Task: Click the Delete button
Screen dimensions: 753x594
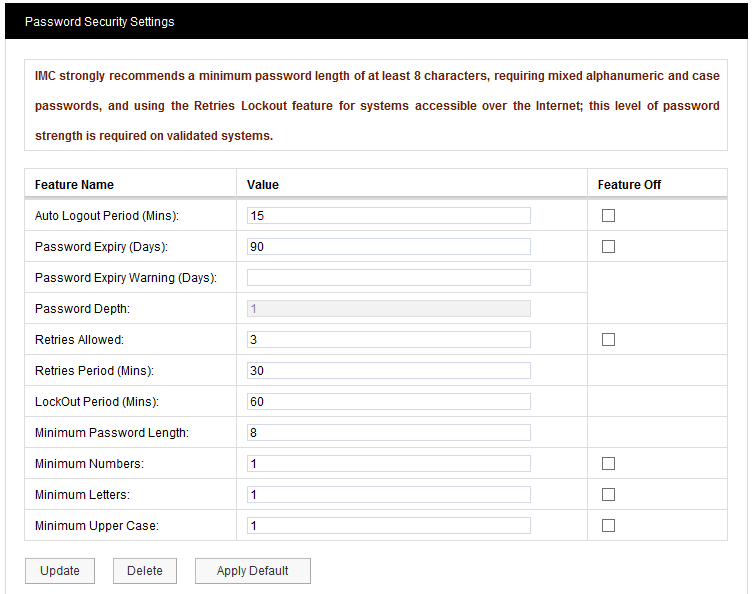Action: (x=145, y=571)
